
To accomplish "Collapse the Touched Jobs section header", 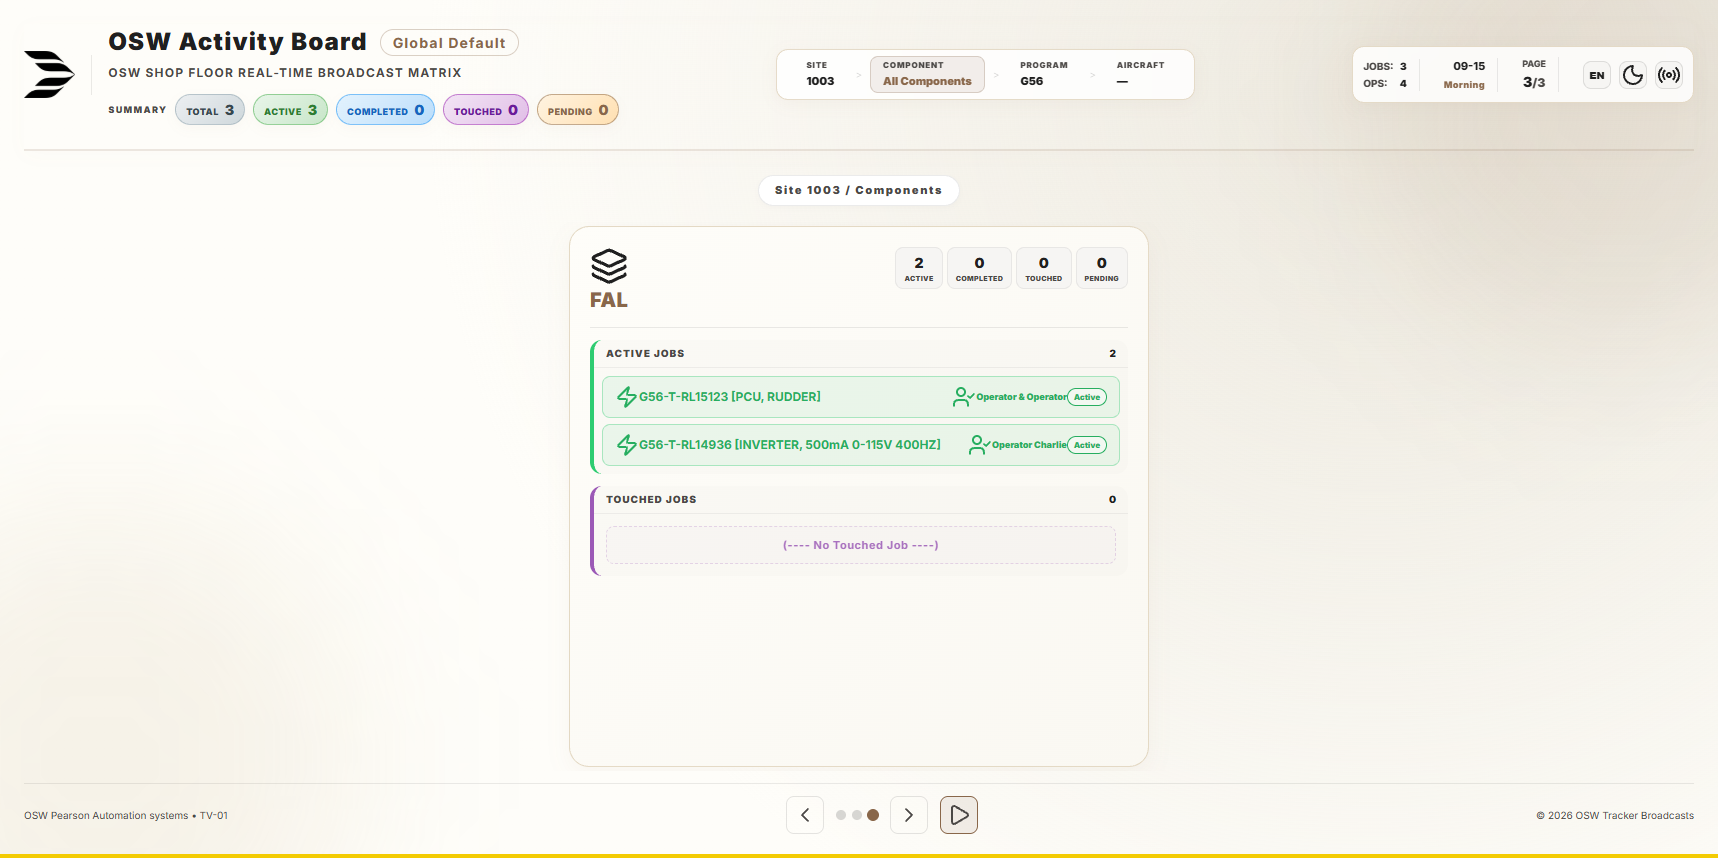I will (x=861, y=500).
